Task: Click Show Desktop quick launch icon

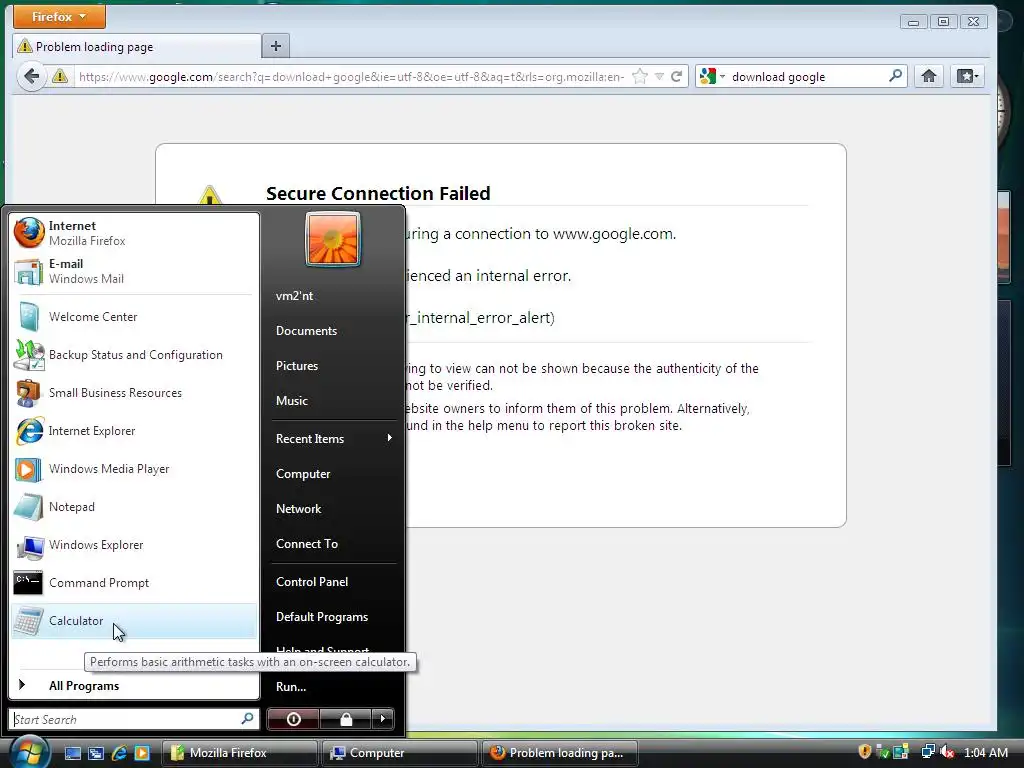Action: tap(72, 753)
